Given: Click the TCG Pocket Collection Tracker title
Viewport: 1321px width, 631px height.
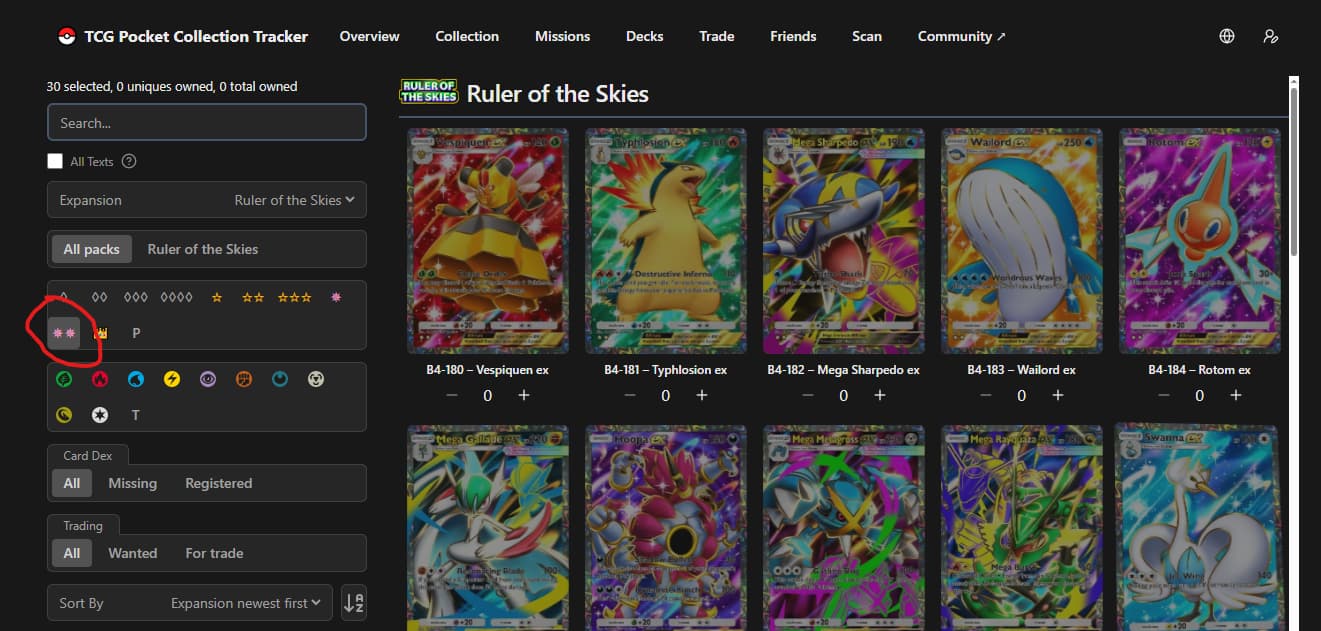Looking at the screenshot, I should (x=196, y=36).
